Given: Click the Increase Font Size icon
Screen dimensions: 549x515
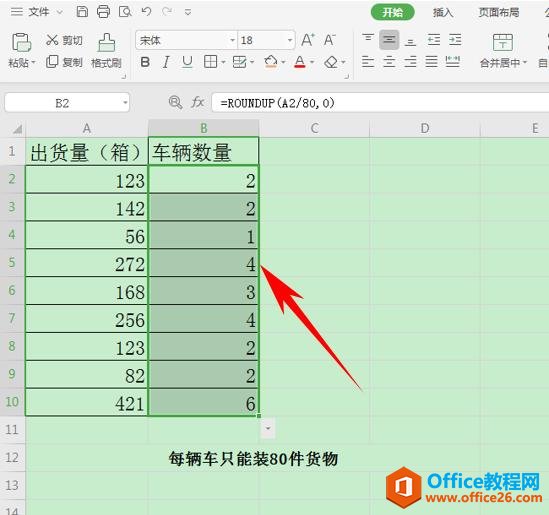Looking at the screenshot, I should pyautogui.click(x=308, y=40).
